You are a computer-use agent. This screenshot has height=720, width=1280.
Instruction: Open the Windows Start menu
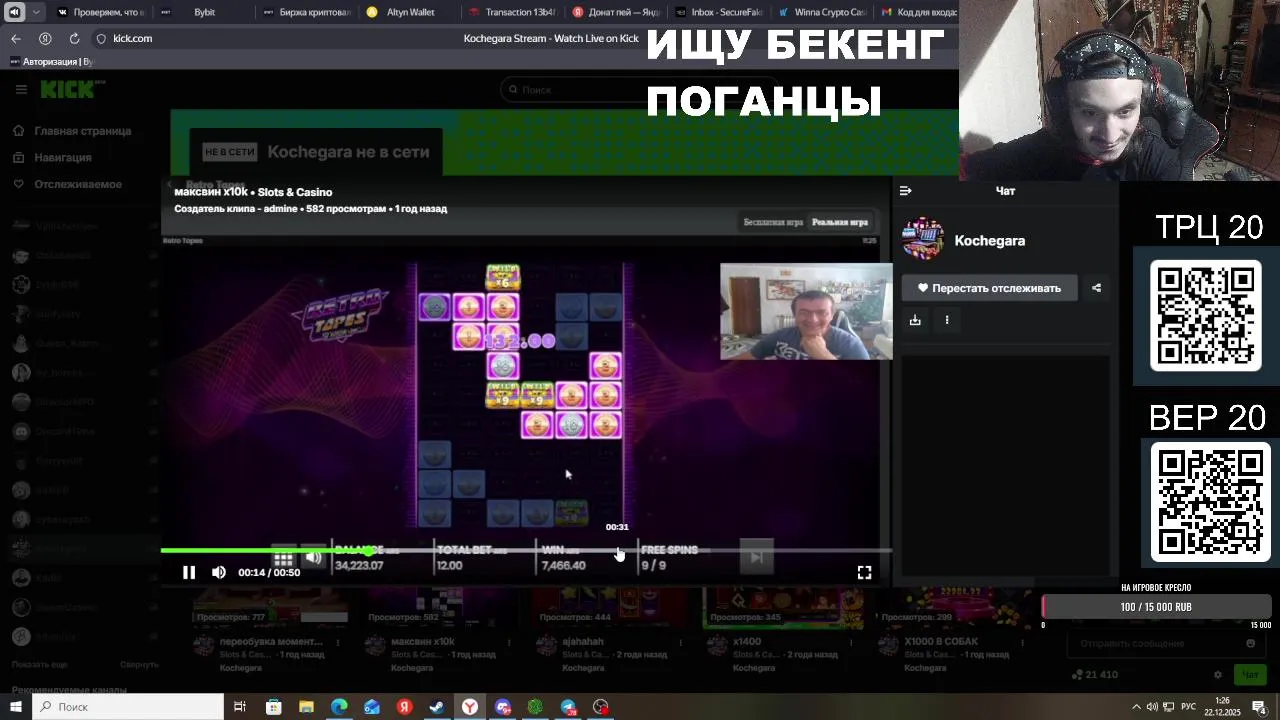(x=15, y=707)
